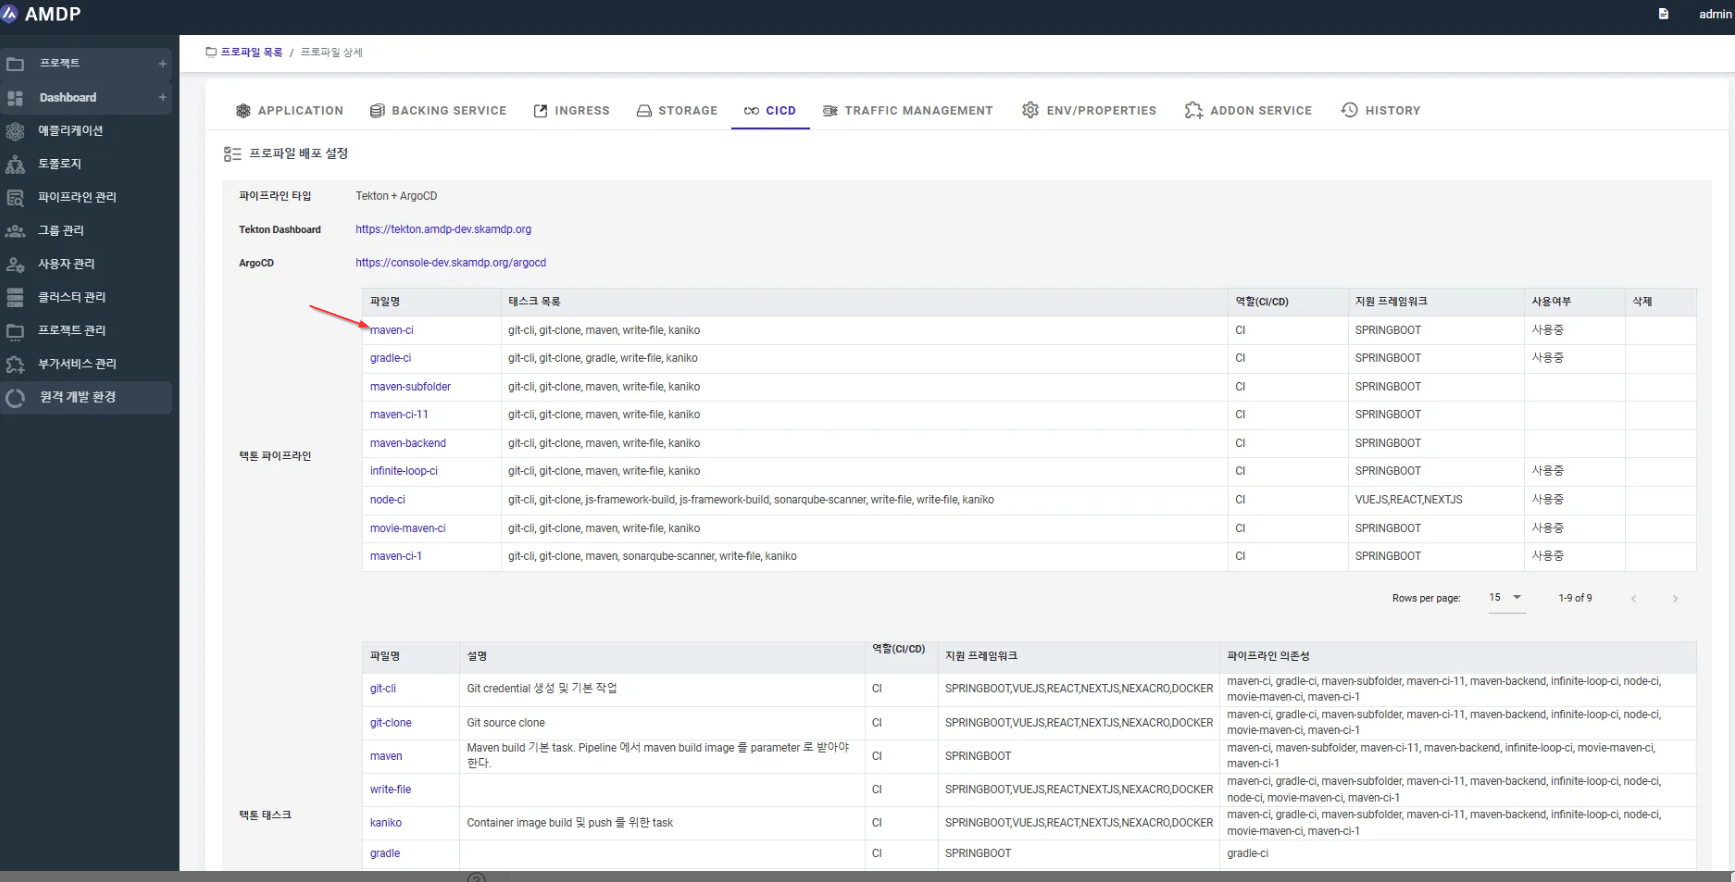This screenshot has width=1735, height=882.
Task: Click the 프로젝트 관리 folder icon
Action: point(15,331)
